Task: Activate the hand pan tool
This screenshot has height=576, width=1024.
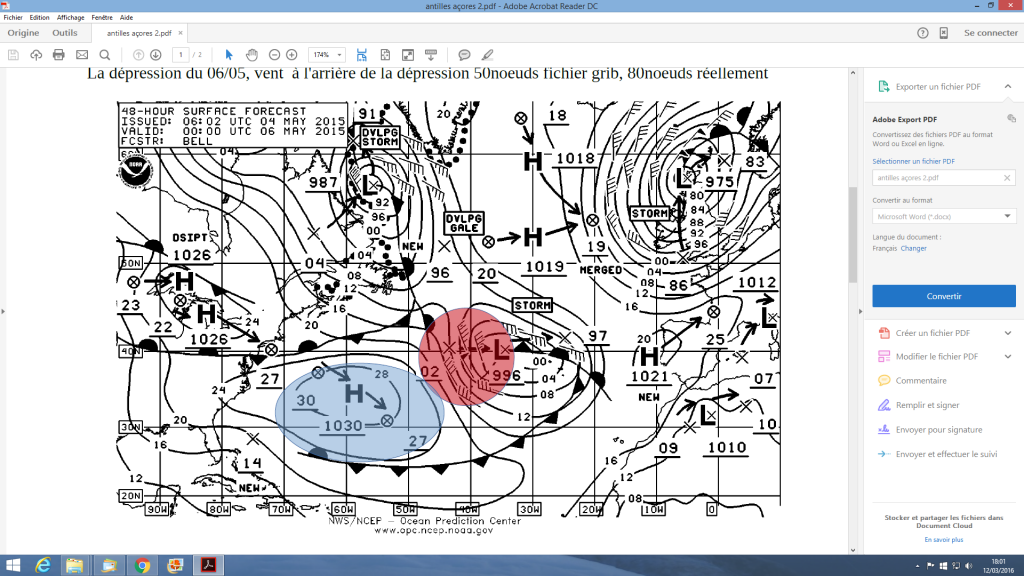Action: (x=252, y=55)
